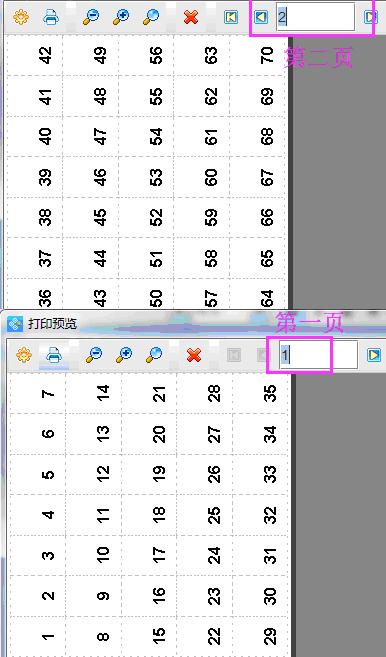Viewport: 386px width, 657px height.
Task: Click the printer icon in upper preview window
Action: point(51,17)
